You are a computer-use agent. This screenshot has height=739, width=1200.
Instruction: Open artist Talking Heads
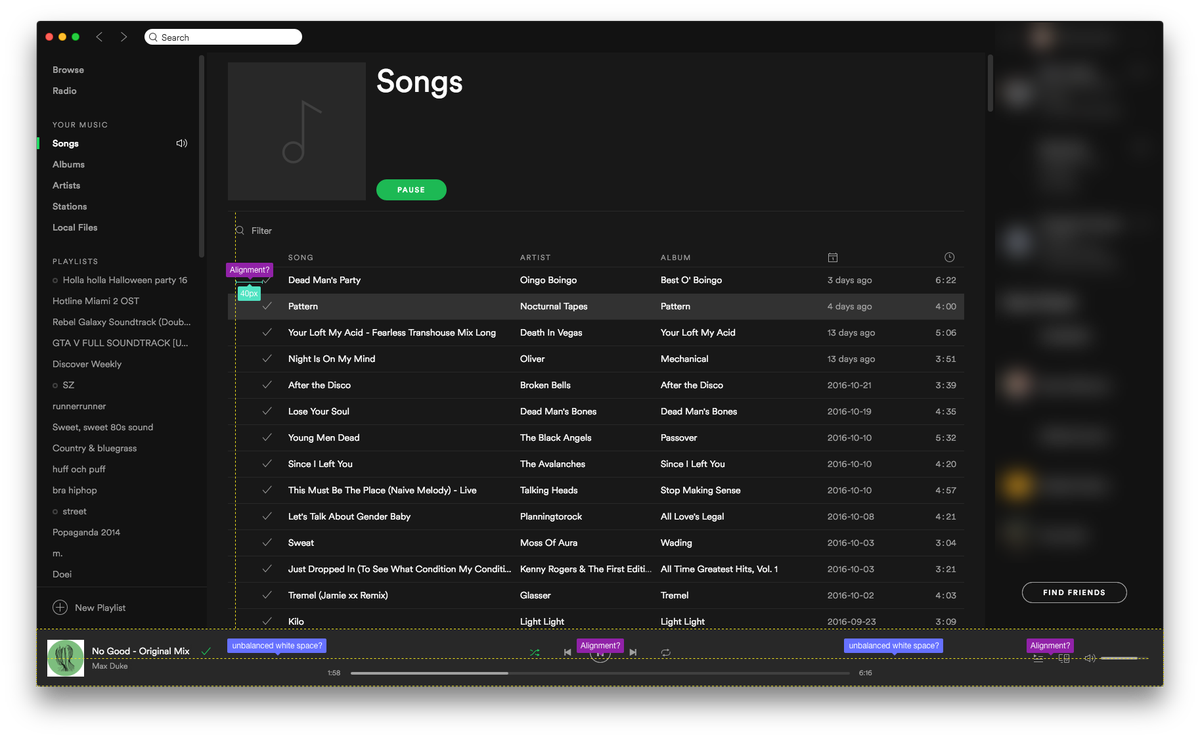pyautogui.click(x=549, y=490)
